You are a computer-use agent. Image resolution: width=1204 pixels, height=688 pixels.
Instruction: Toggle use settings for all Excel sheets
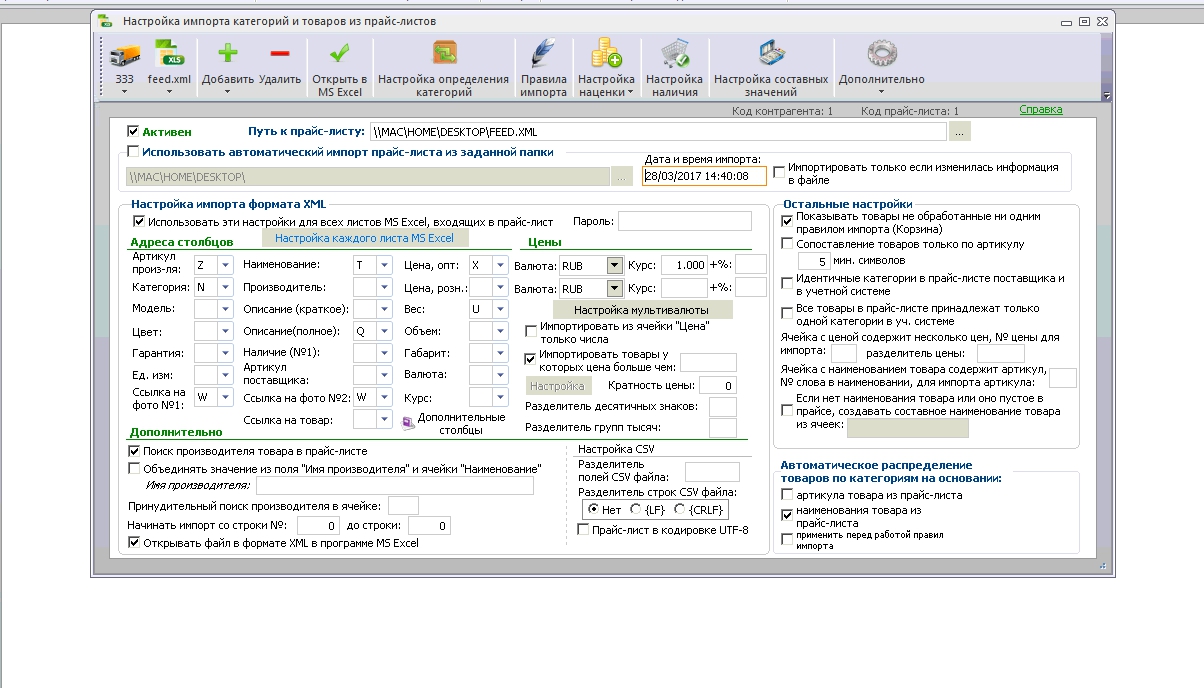(139, 221)
